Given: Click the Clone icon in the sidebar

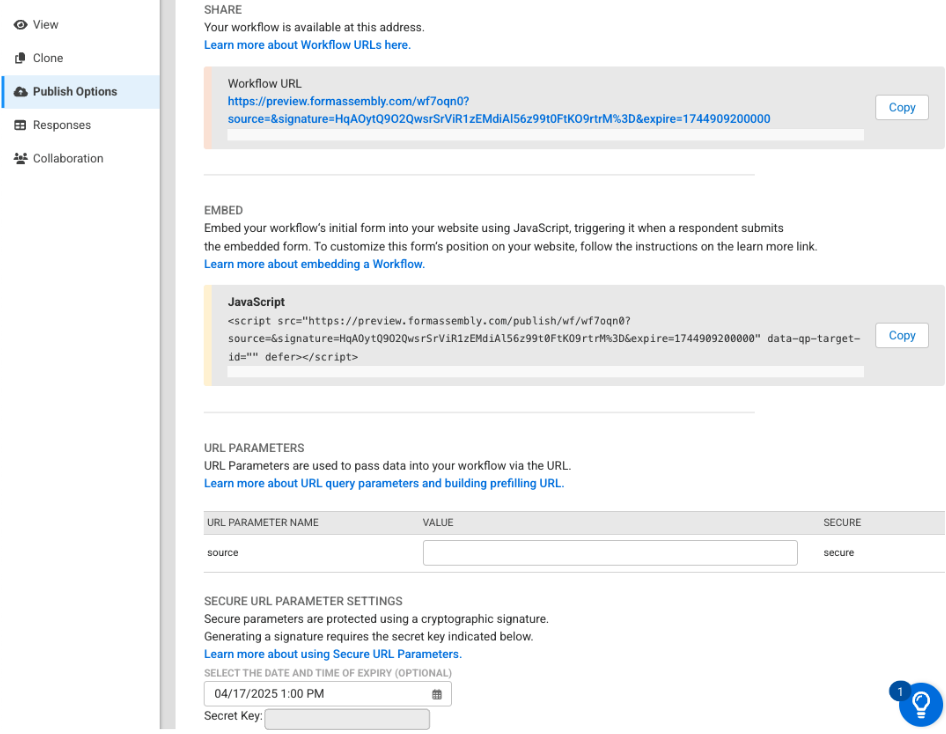Looking at the screenshot, I should (x=20, y=59).
